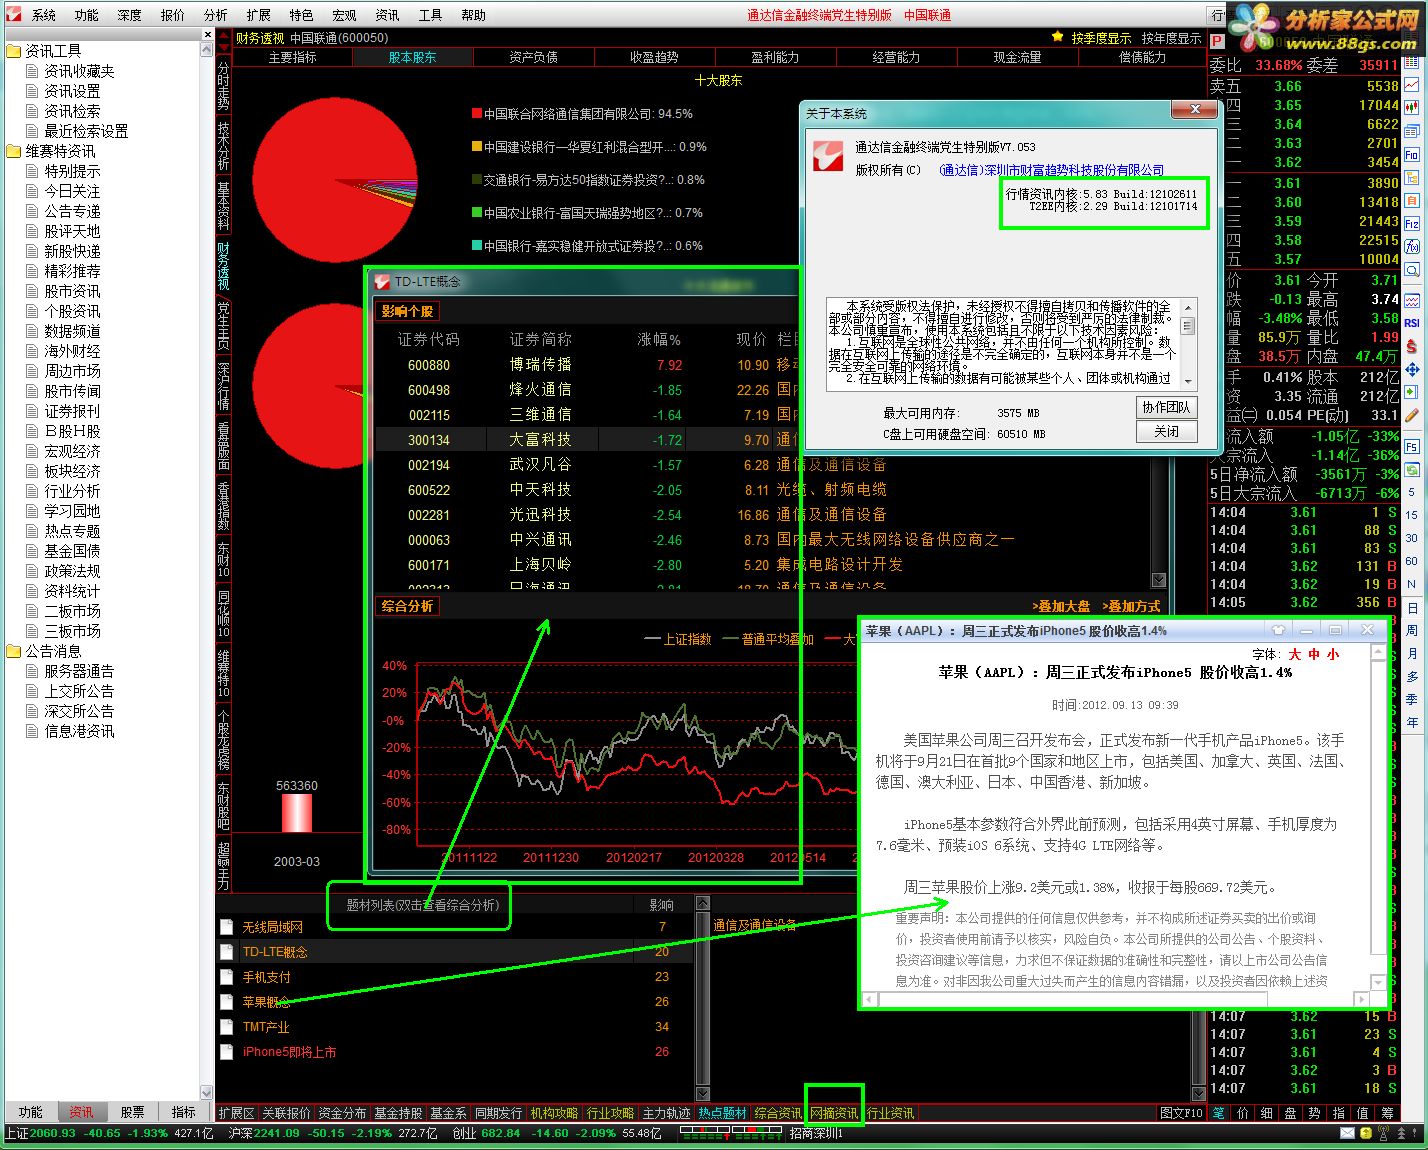The height and width of the screenshot is (1150, 1428).
Task: Click the magnifier stock search icon
Action: click(x=1412, y=270)
